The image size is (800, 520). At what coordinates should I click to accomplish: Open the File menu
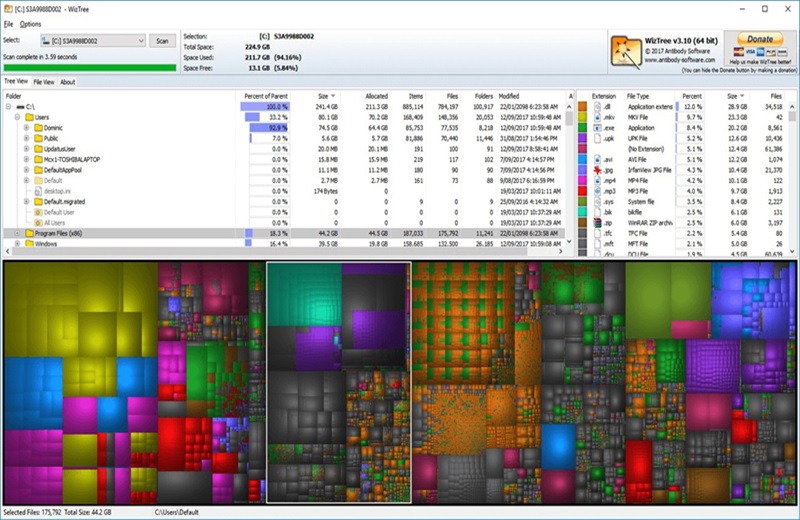tap(8, 24)
